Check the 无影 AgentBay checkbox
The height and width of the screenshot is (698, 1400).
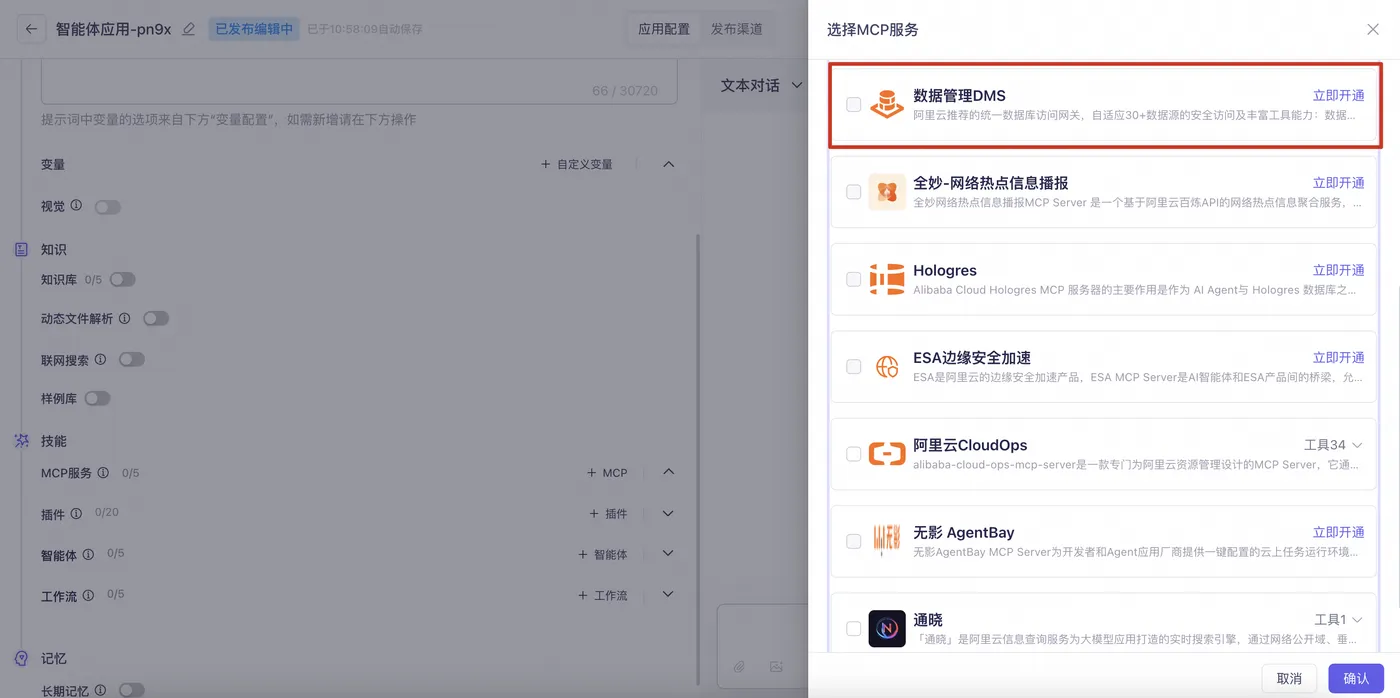[x=853, y=541]
